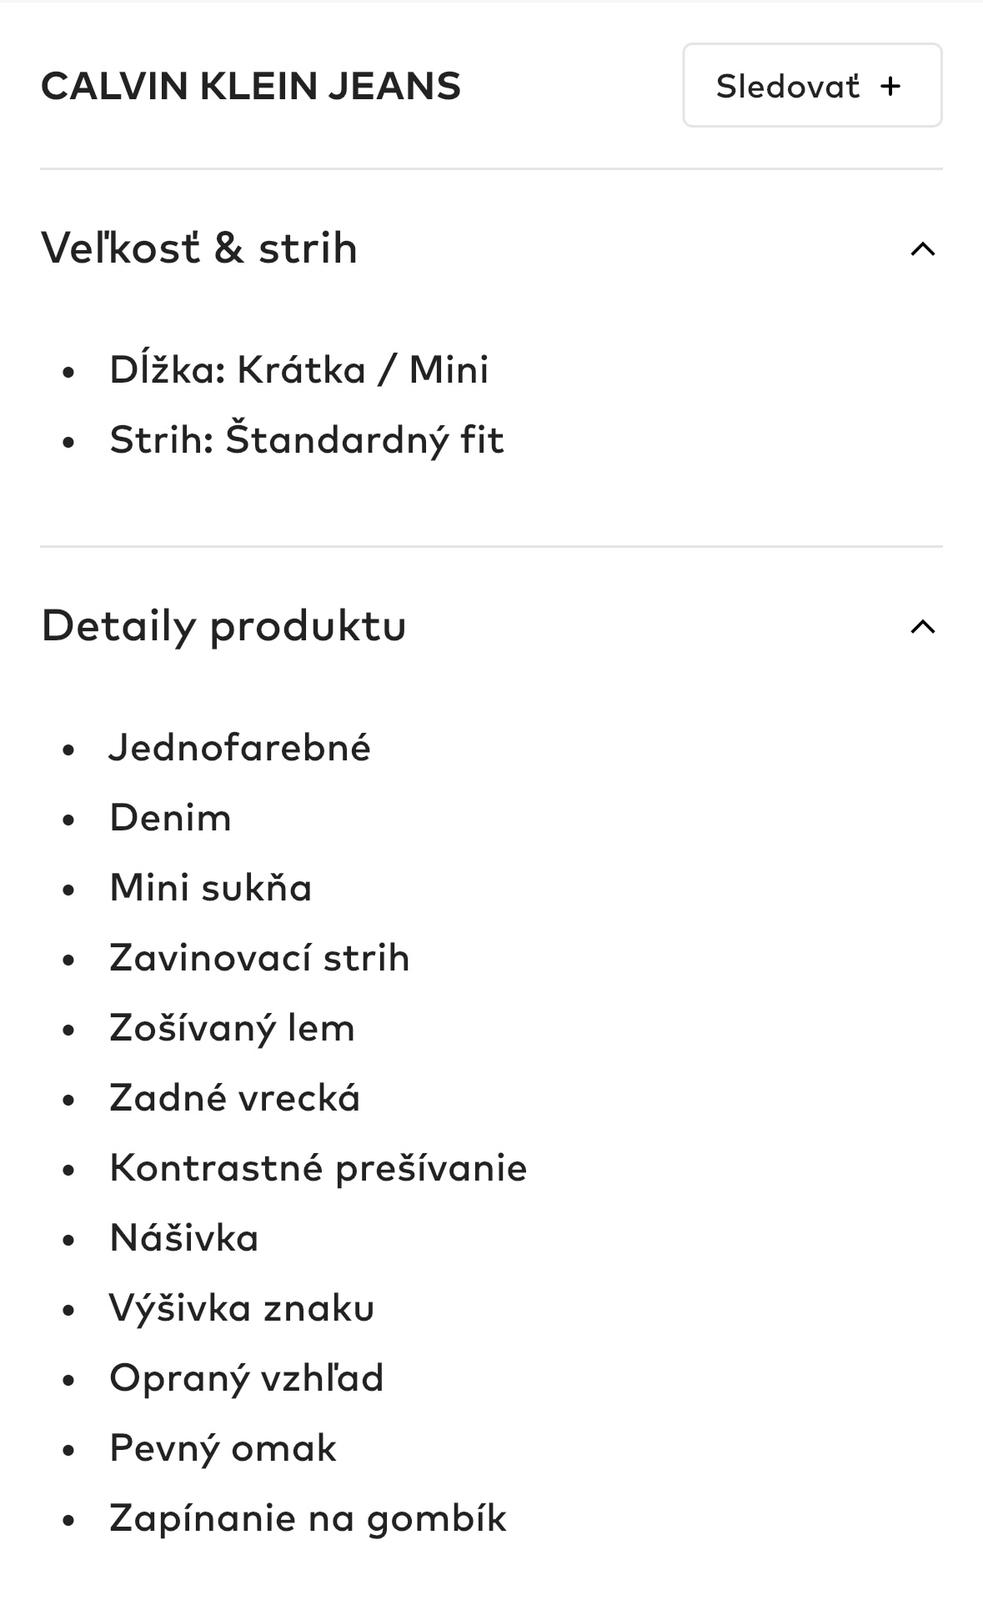This screenshot has width=983, height=1600.
Task: Select the Strih: Štandardný fit item
Action: [x=306, y=440]
